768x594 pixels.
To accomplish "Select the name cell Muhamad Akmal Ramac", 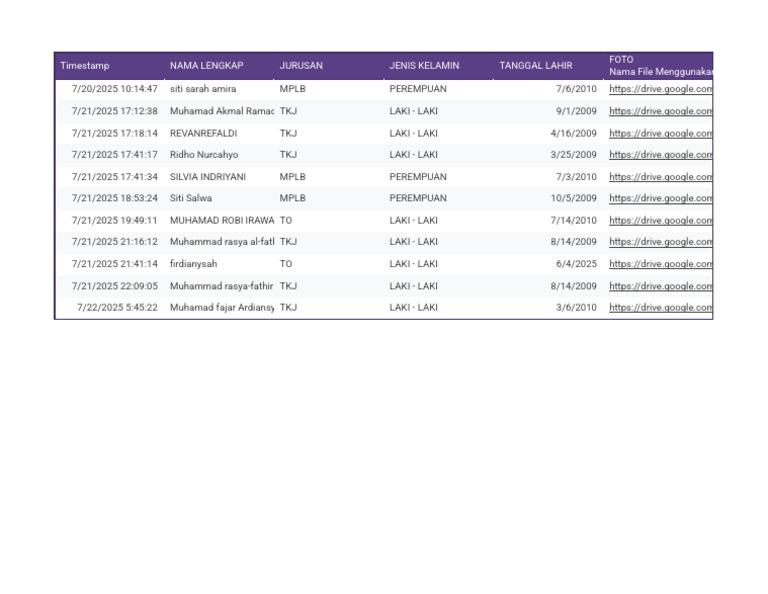I will coord(222,111).
